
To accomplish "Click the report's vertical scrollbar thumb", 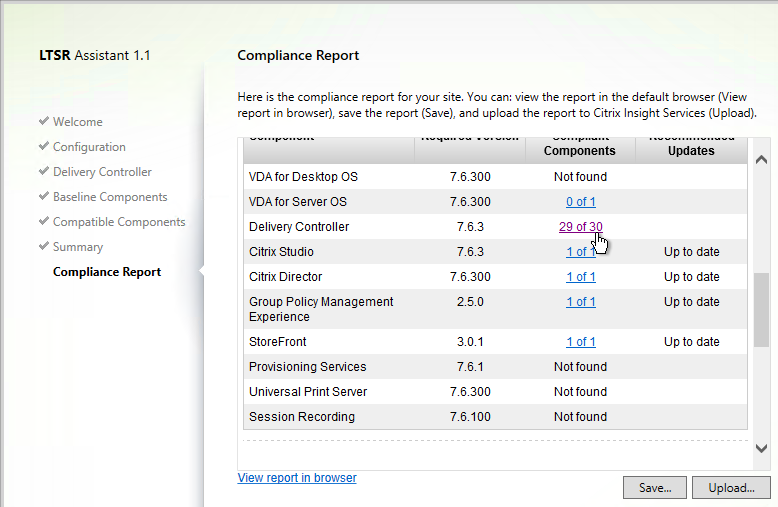I will 761,310.
